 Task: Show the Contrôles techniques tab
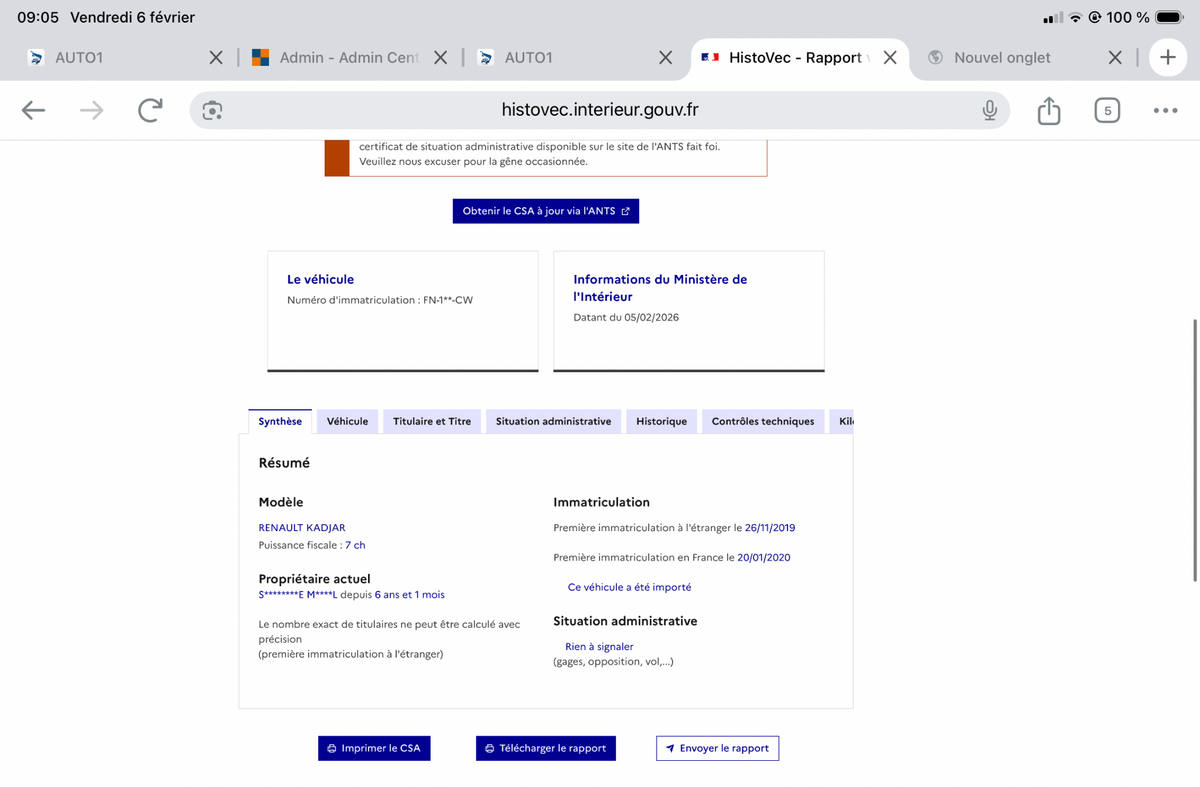[x=763, y=422]
